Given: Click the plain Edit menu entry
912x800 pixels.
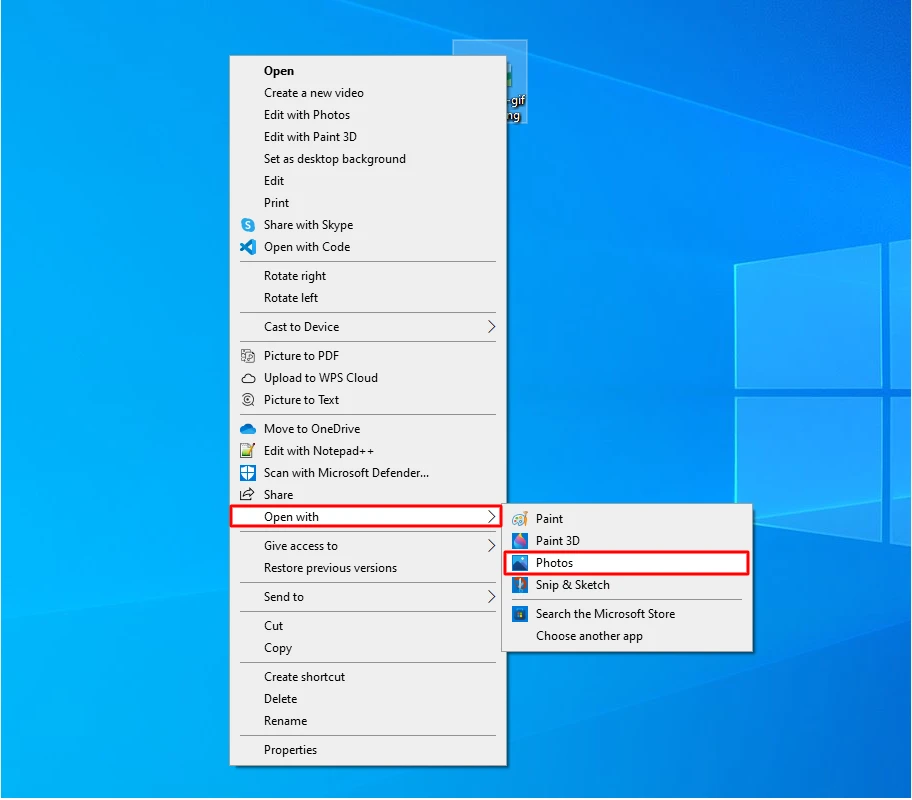Looking at the screenshot, I should [368, 181].
